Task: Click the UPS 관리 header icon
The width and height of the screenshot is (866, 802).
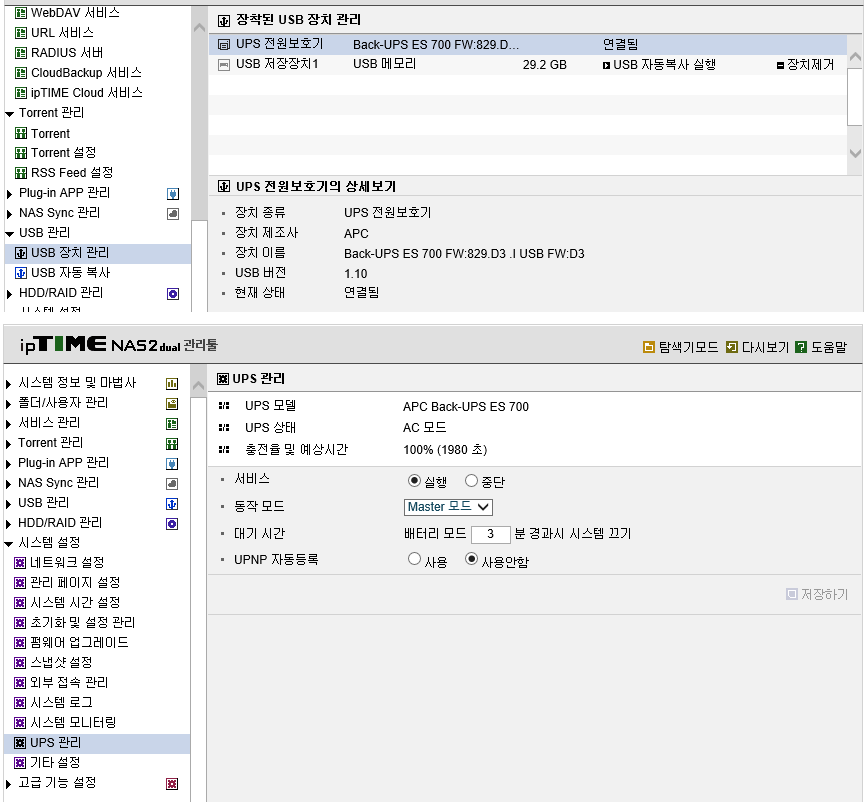Action: coord(223,379)
